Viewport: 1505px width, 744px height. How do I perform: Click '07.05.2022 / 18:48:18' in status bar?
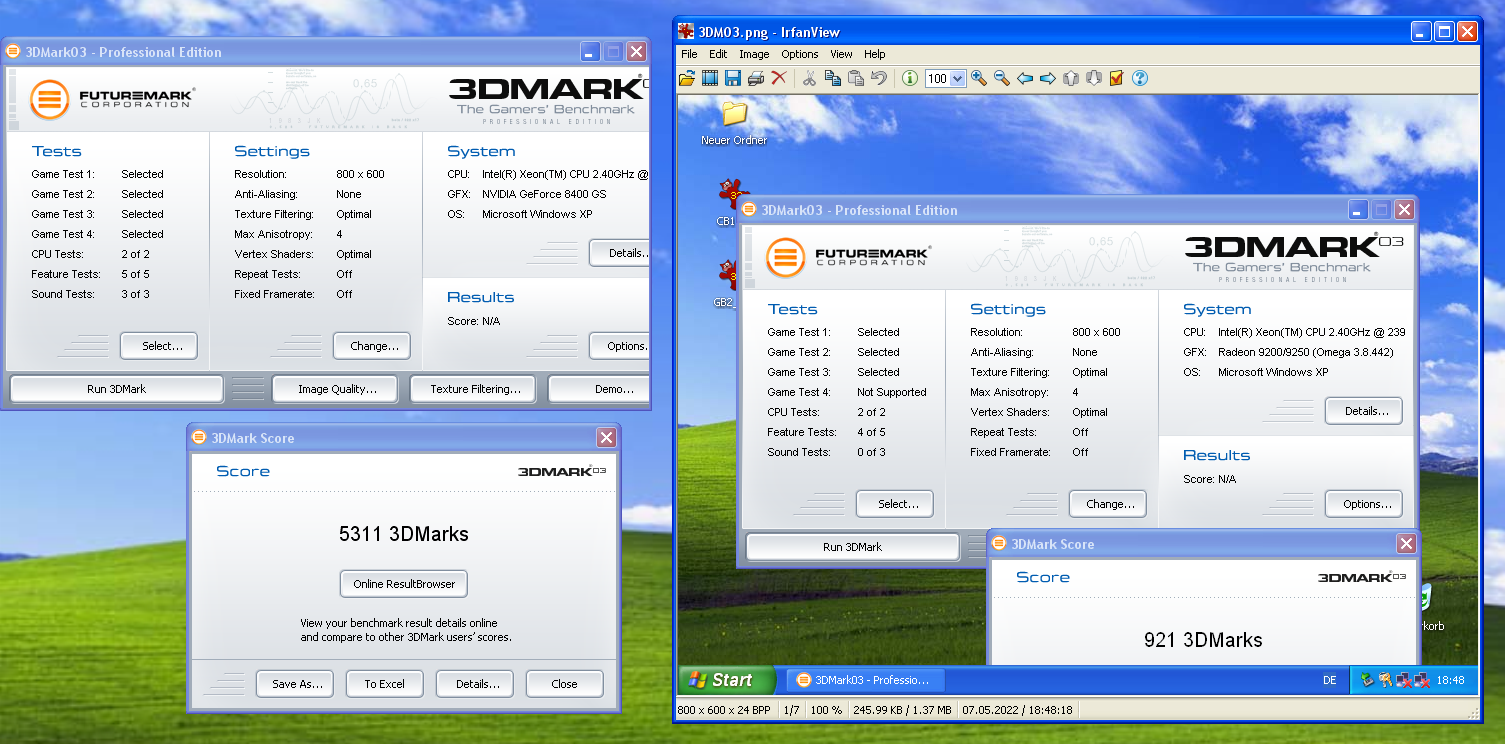point(1017,709)
